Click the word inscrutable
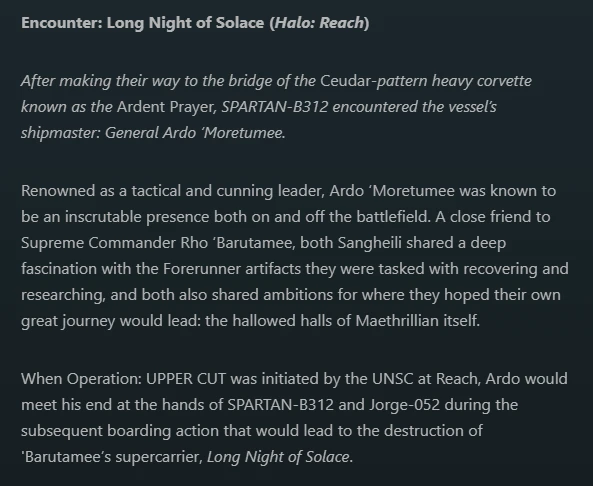Viewport: 593px width, 486px height. point(103,217)
